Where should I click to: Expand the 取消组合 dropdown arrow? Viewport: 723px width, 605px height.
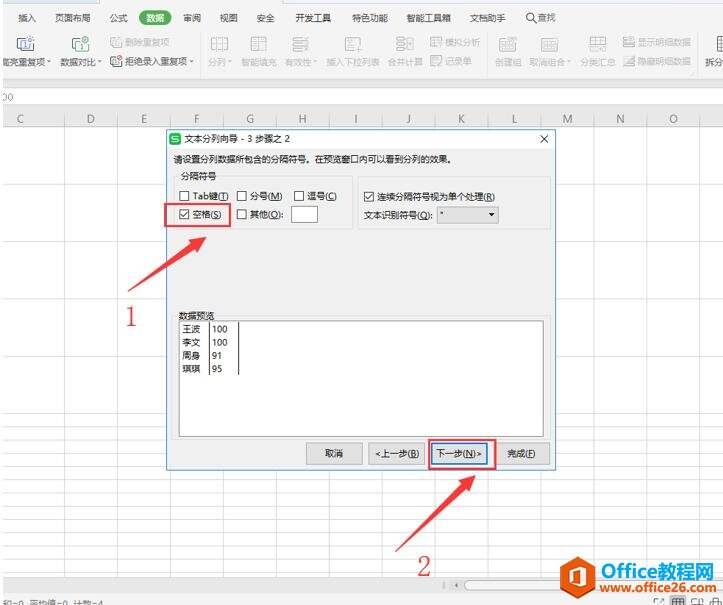tap(569, 62)
